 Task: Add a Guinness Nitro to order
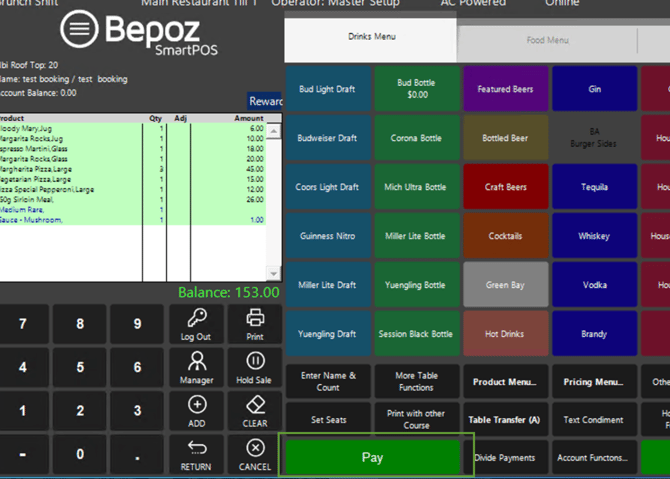pyautogui.click(x=327, y=236)
